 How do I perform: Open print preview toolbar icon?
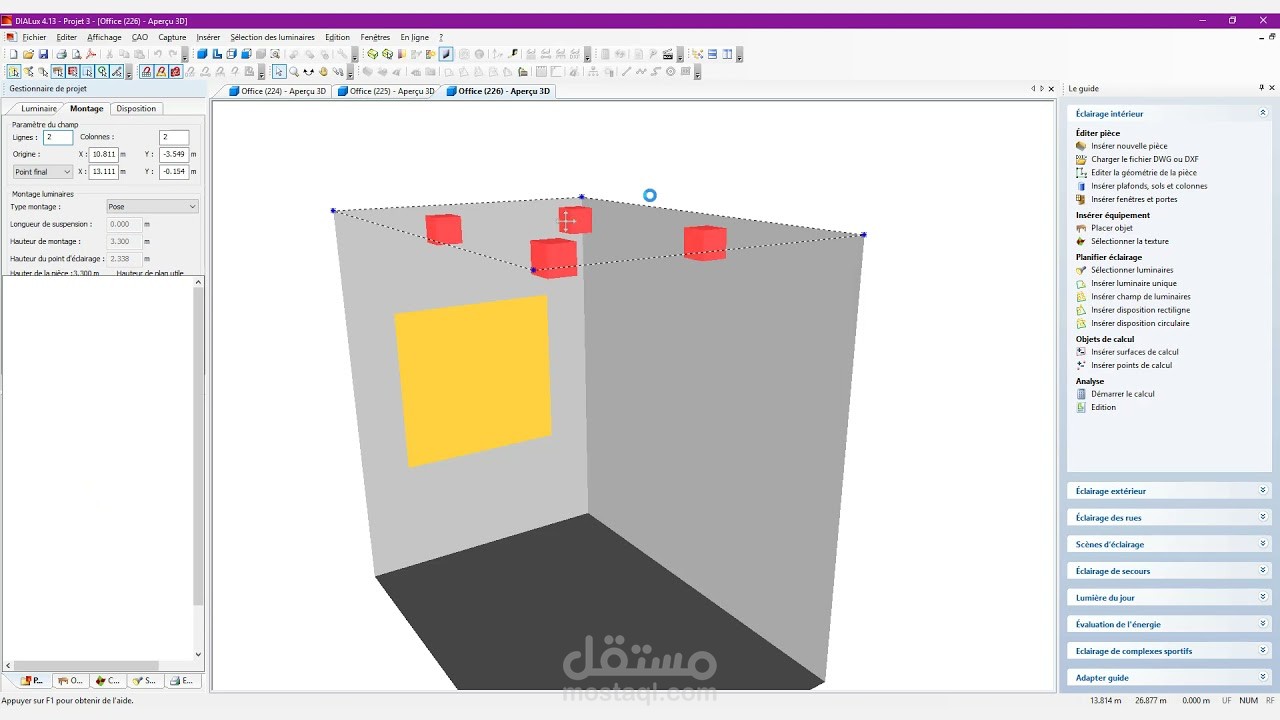(x=76, y=54)
